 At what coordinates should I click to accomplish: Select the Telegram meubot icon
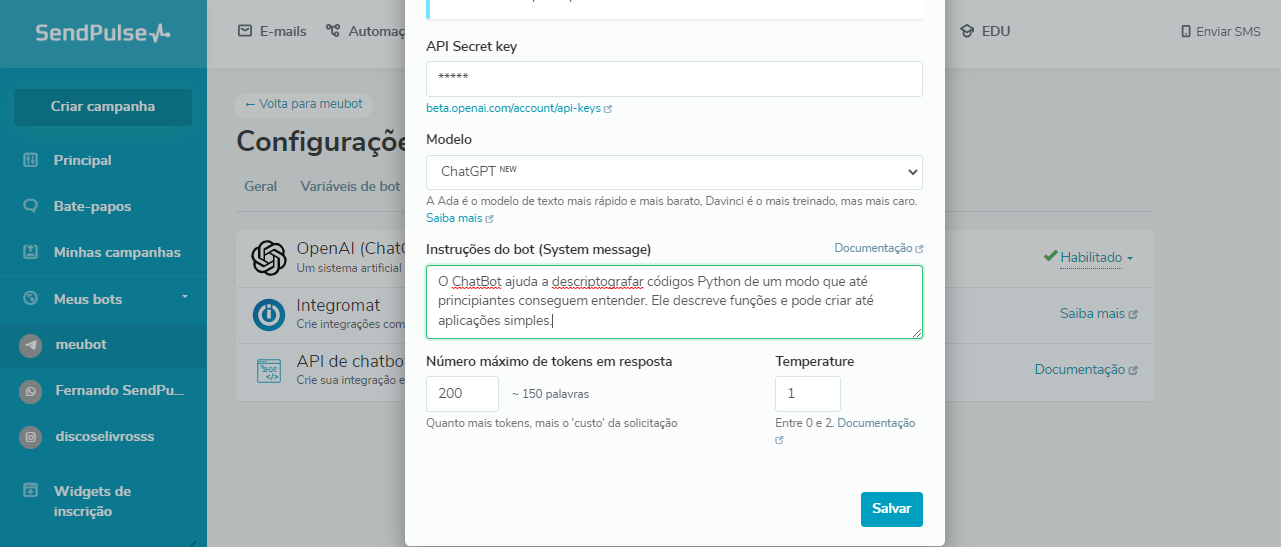point(31,344)
